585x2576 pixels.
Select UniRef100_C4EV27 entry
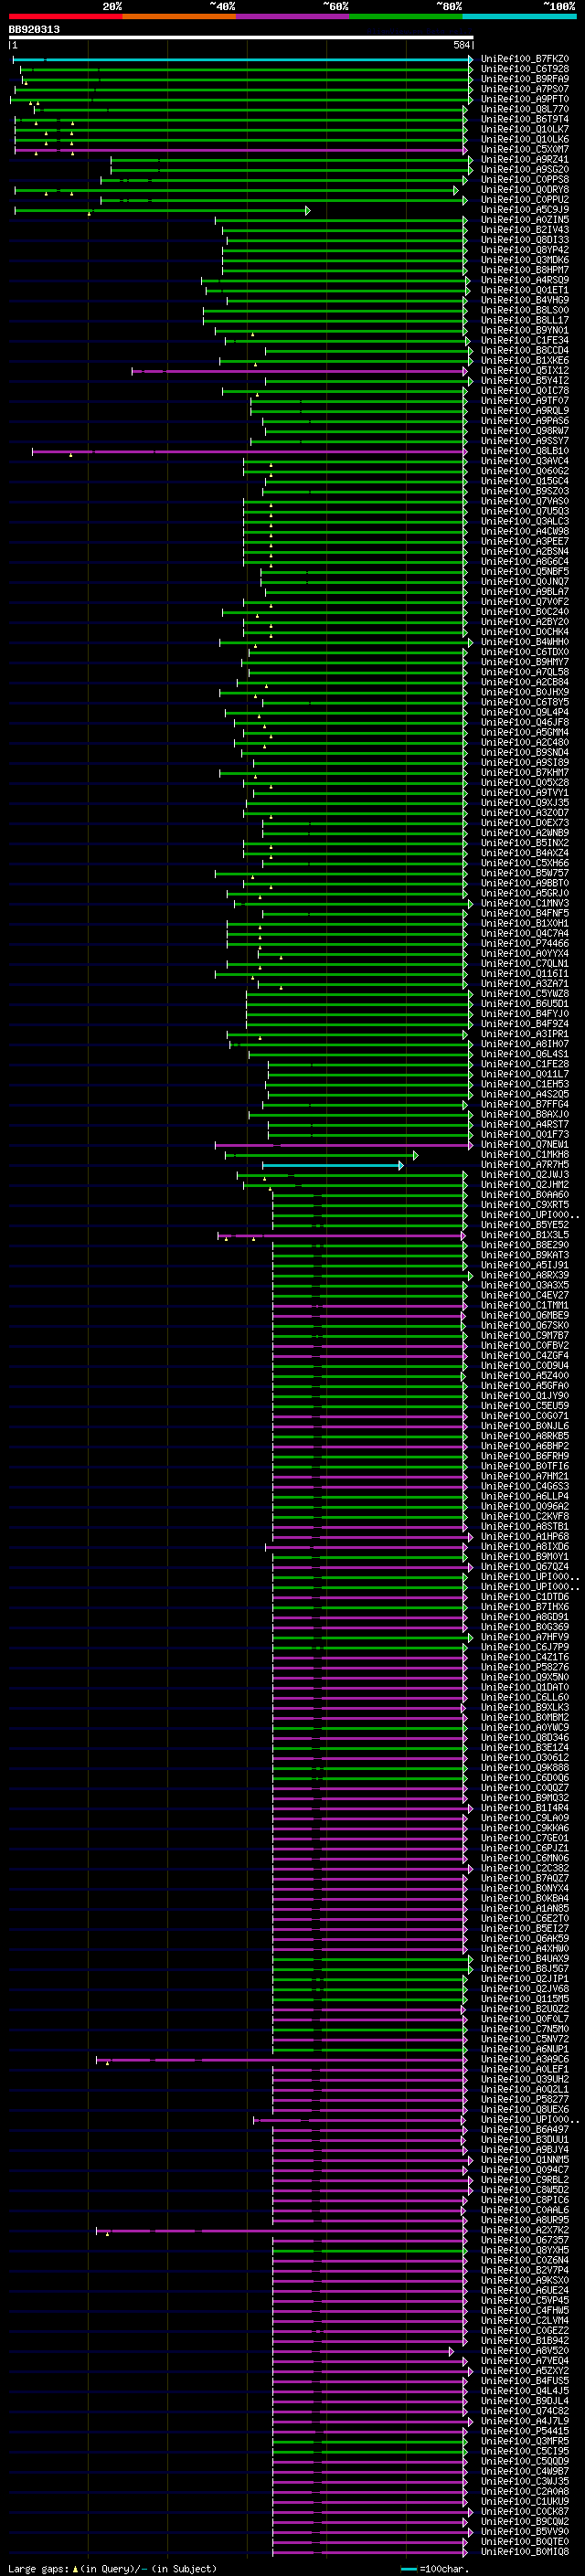(x=525, y=1295)
